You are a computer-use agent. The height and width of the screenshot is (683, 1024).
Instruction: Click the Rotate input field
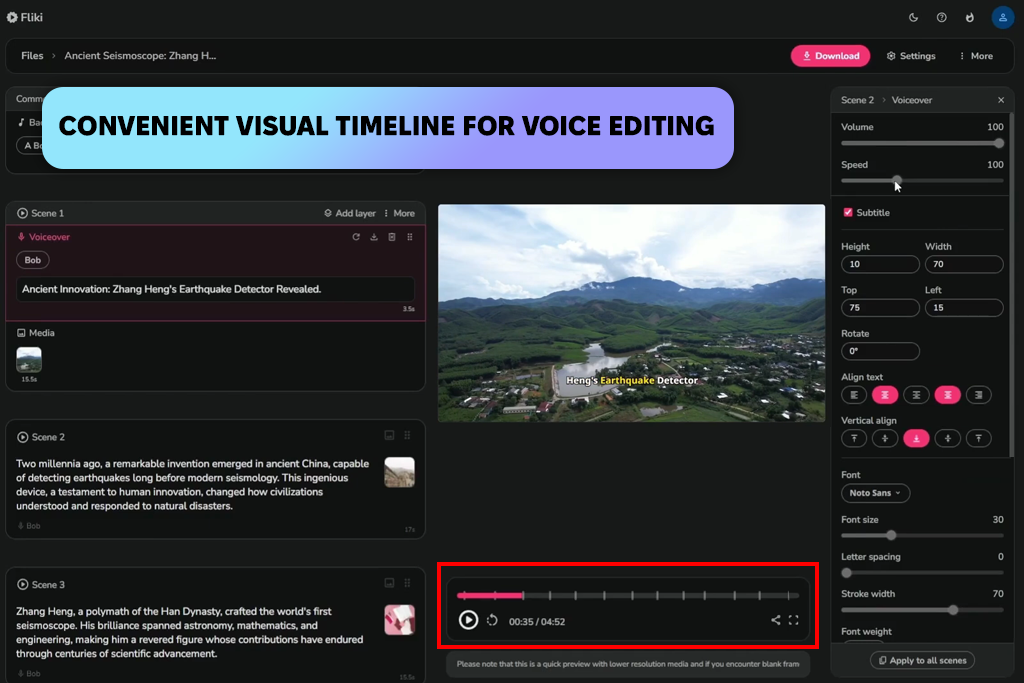pyautogui.click(x=880, y=351)
